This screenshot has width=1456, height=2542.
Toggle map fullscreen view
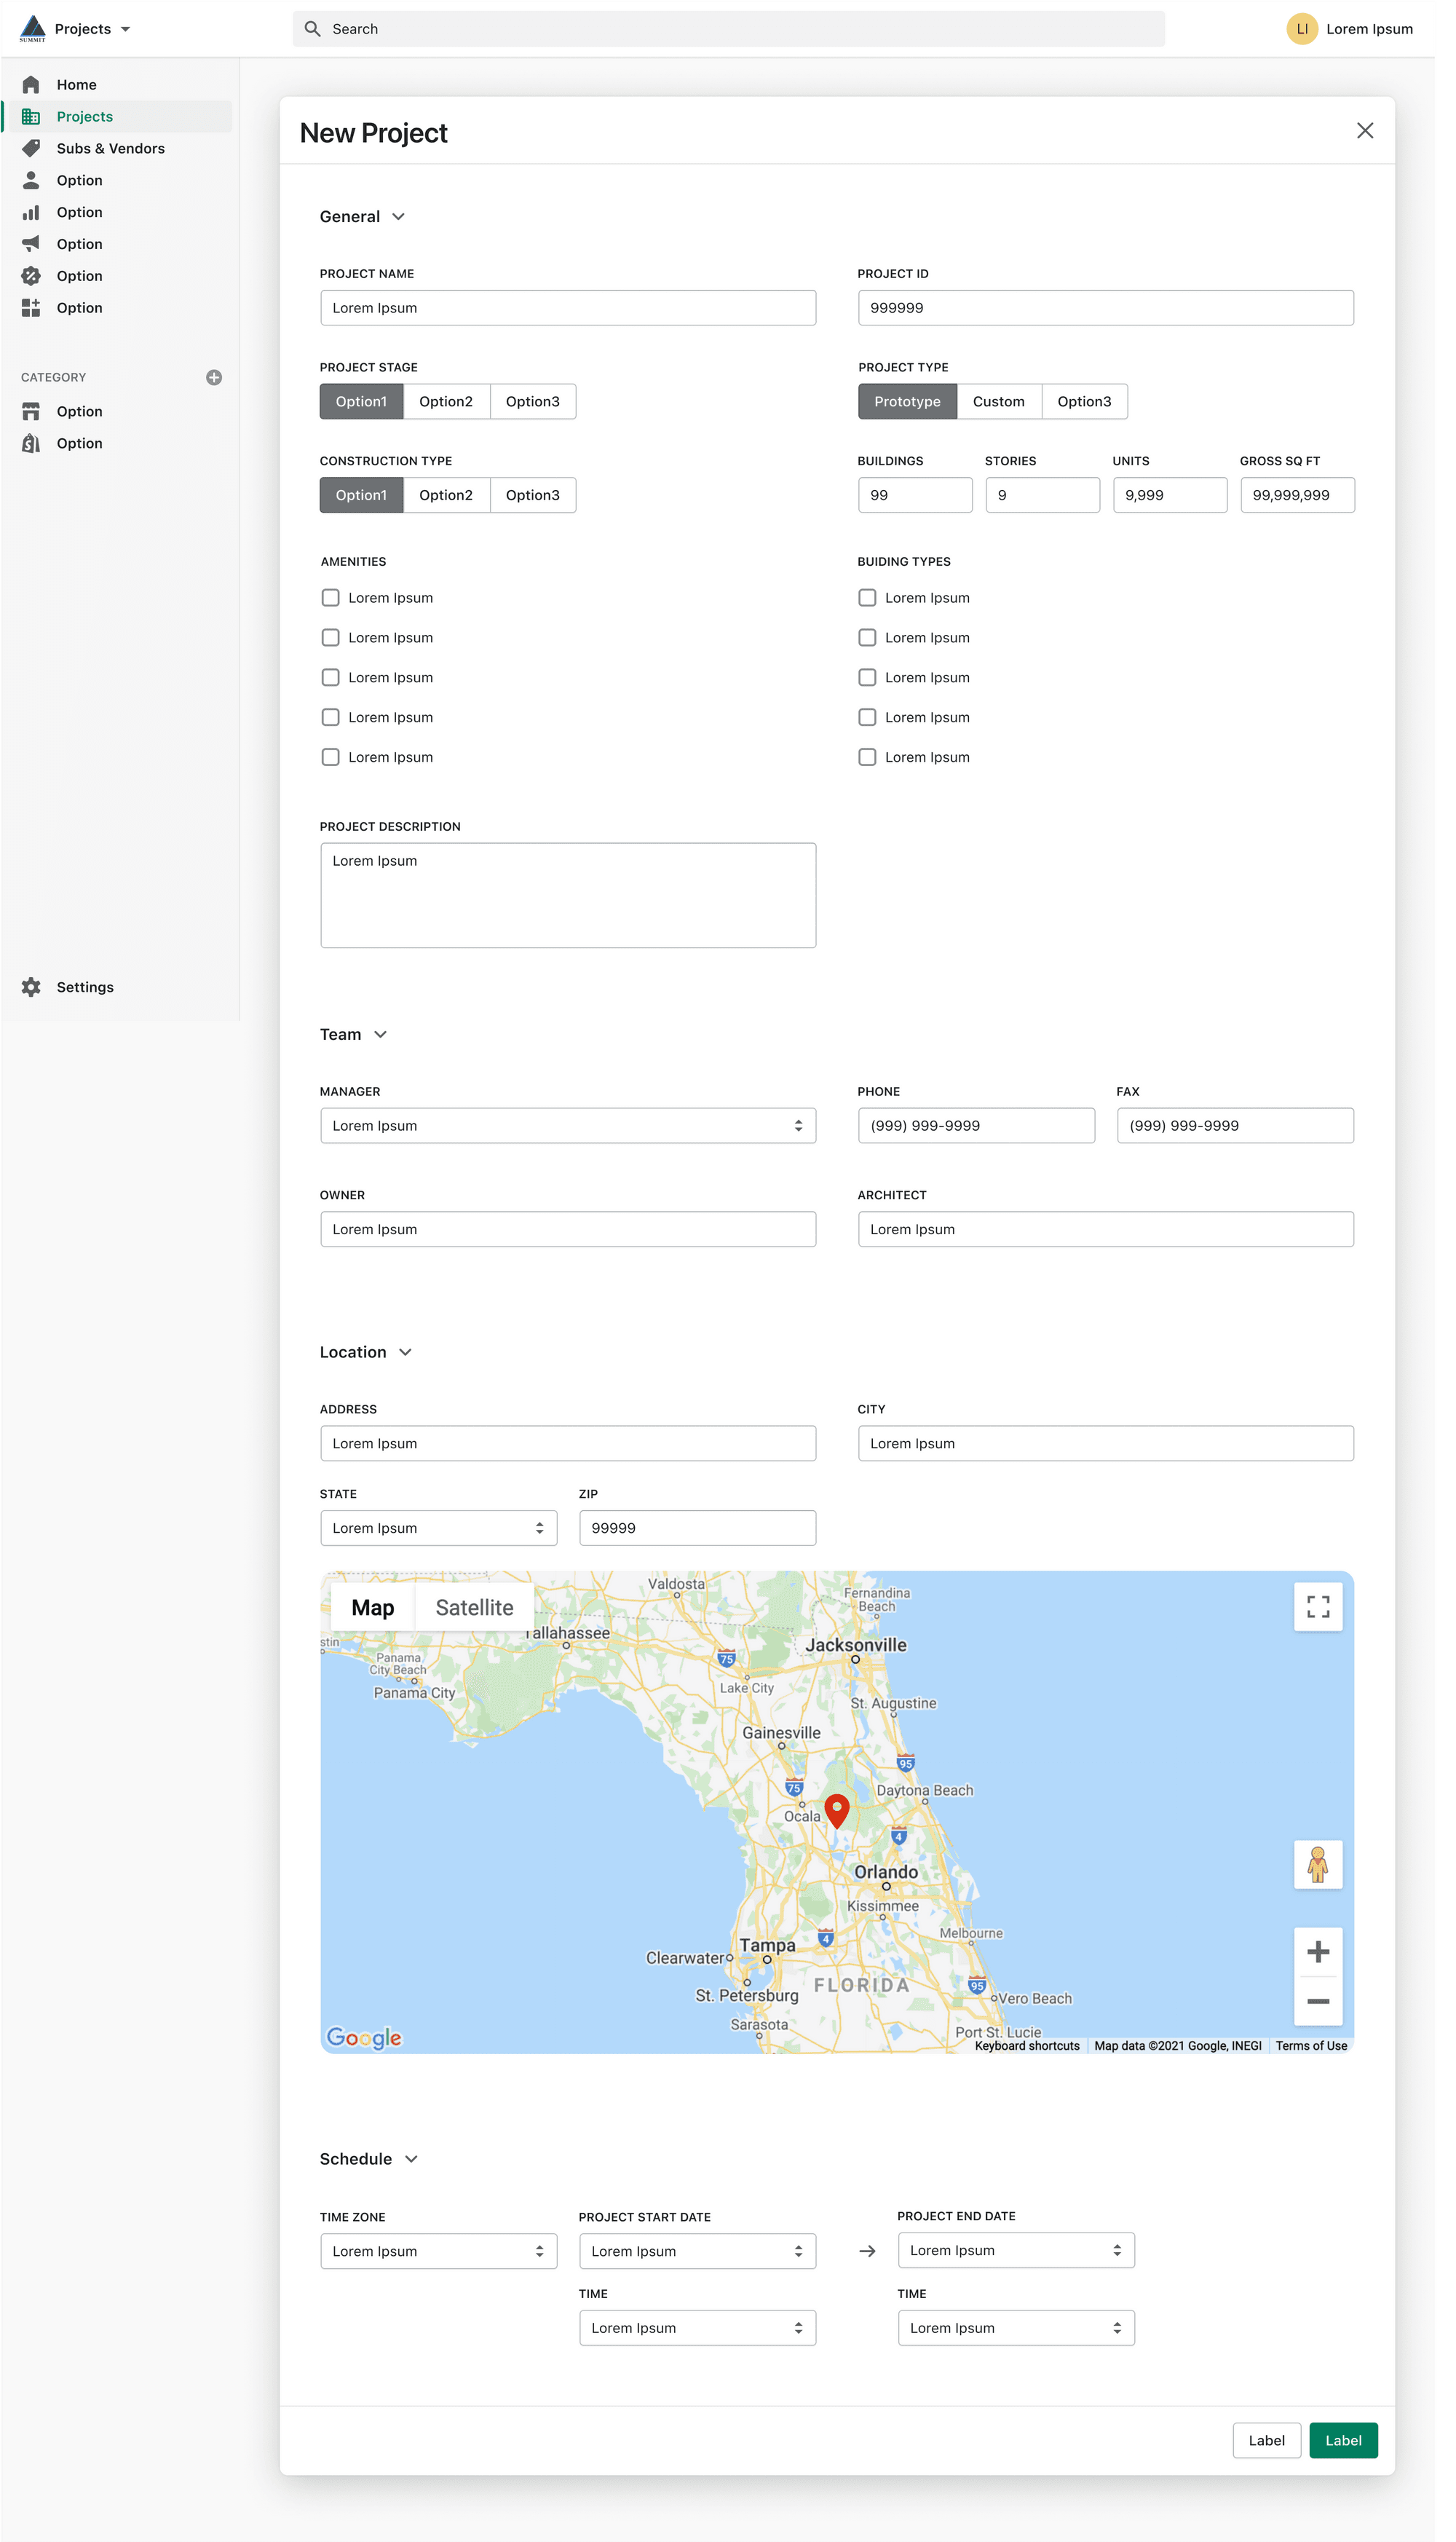(1318, 1607)
